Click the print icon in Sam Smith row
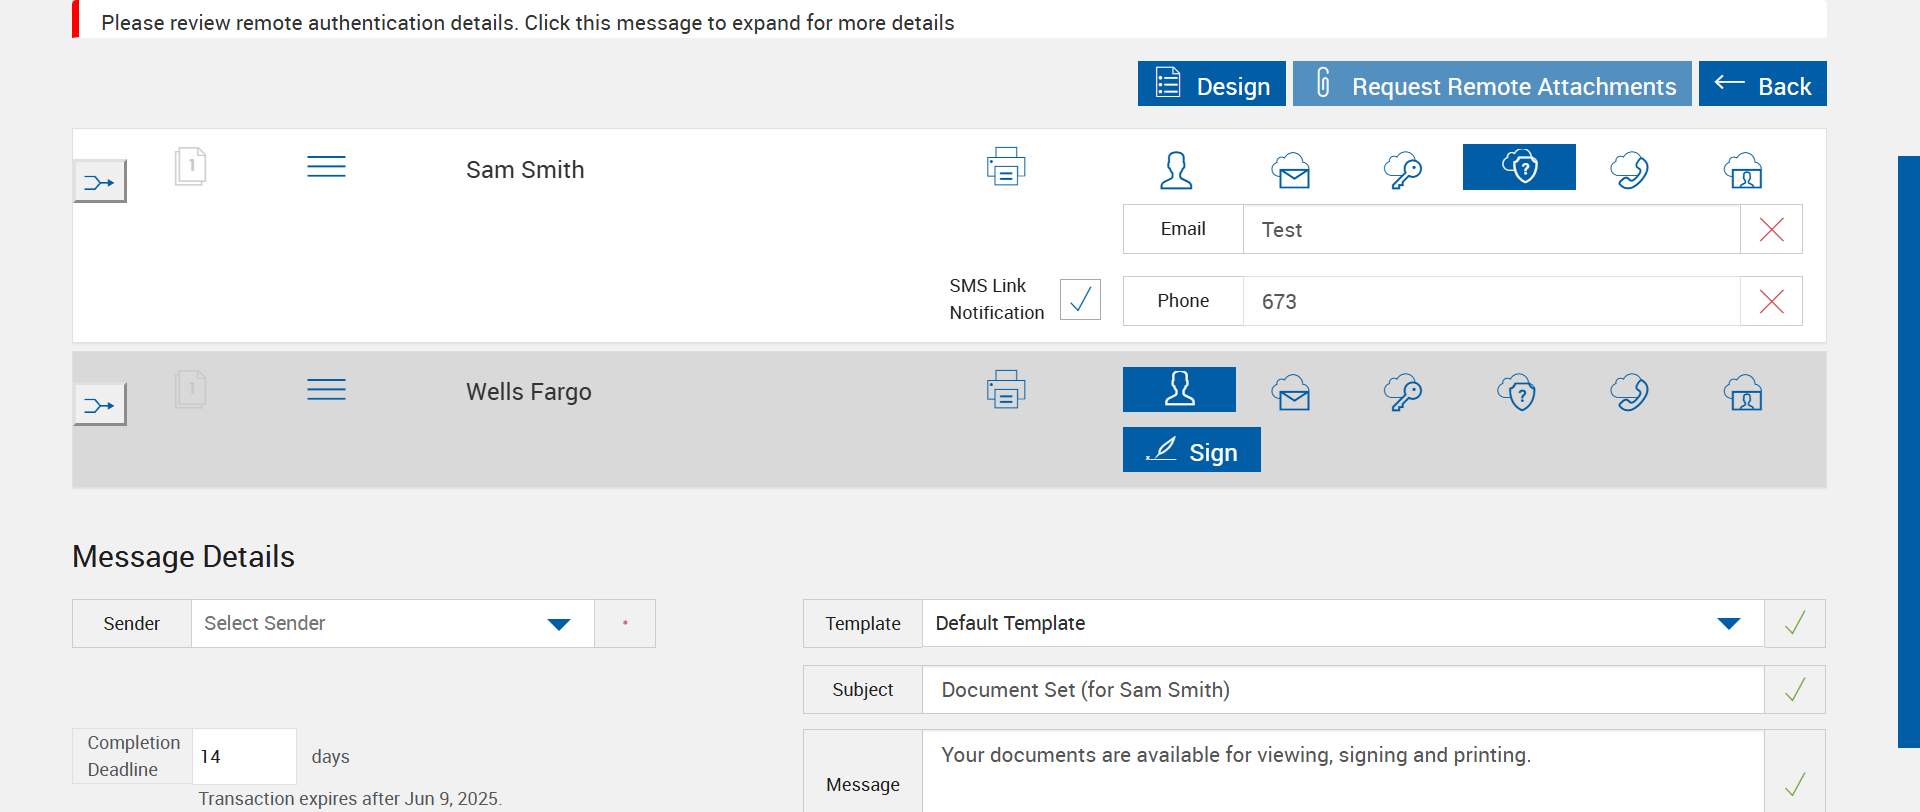The width and height of the screenshot is (1920, 812). tap(1005, 167)
